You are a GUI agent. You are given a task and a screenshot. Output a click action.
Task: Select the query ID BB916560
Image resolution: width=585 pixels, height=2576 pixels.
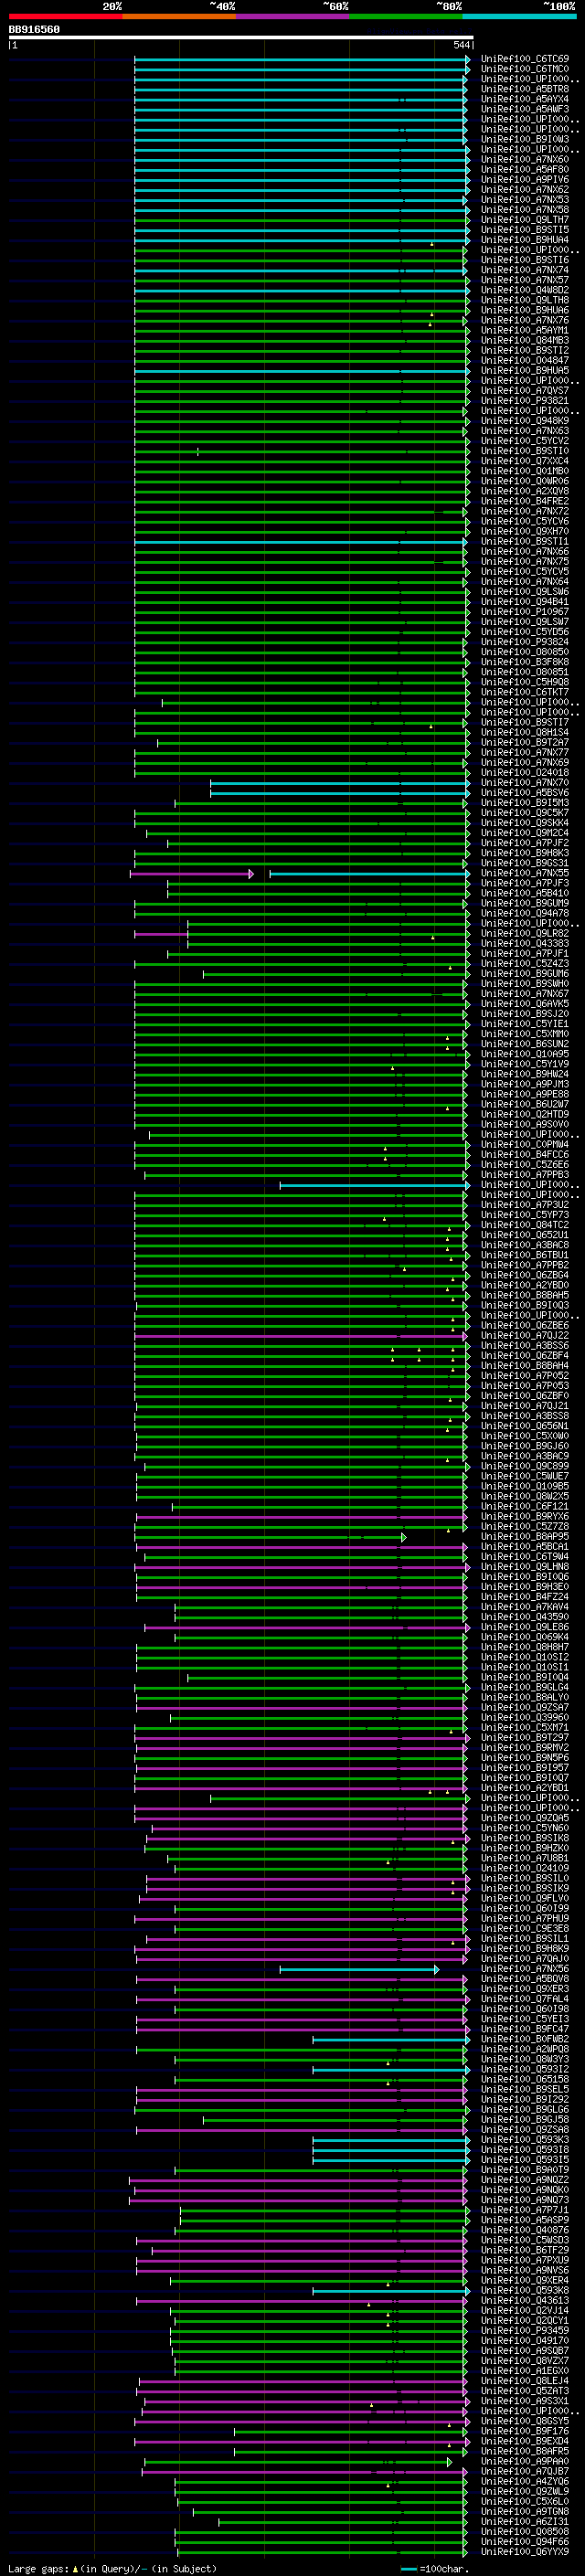point(34,30)
